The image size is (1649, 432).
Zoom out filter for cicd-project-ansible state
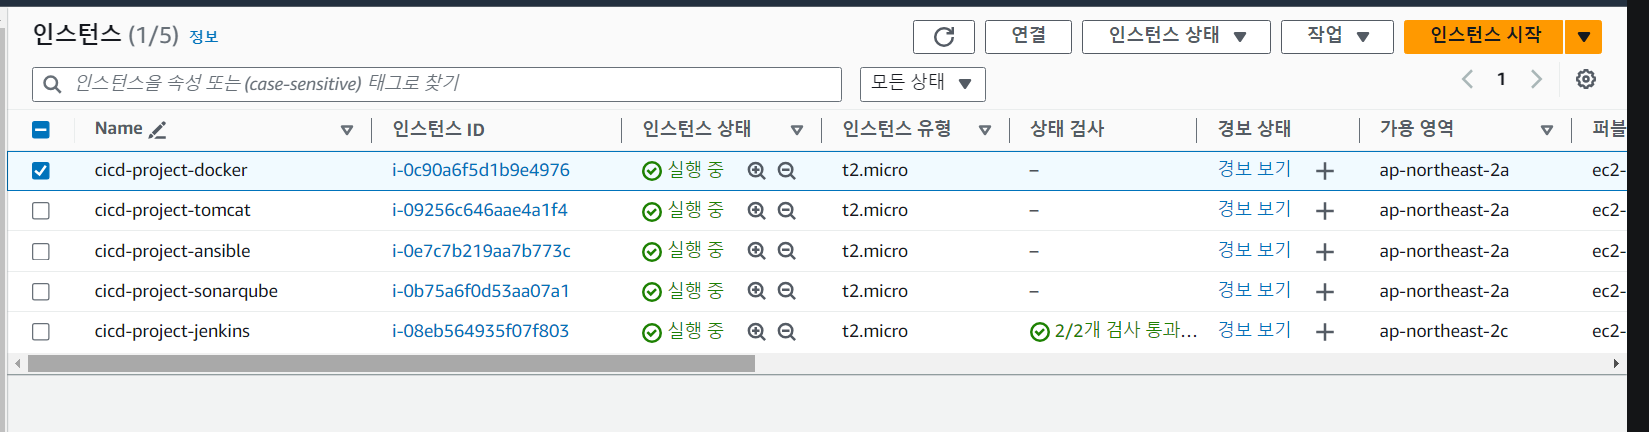(x=787, y=251)
